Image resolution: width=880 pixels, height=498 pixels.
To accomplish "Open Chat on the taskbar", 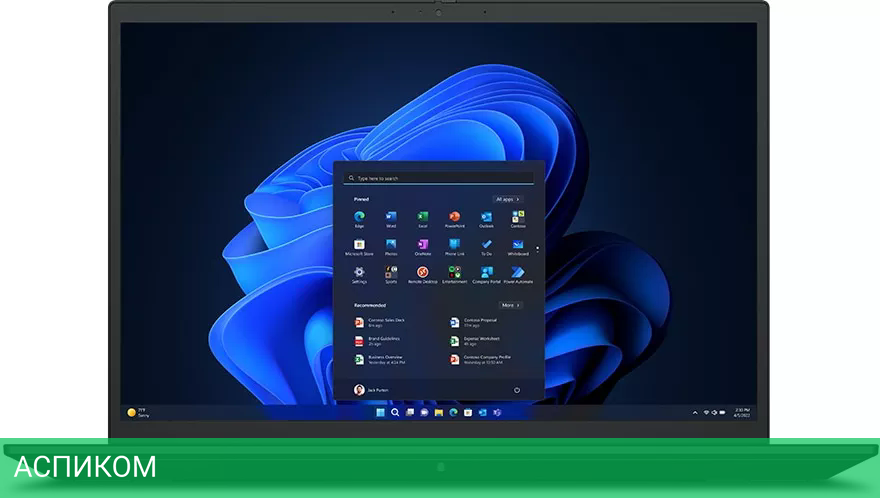I will pos(424,412).
